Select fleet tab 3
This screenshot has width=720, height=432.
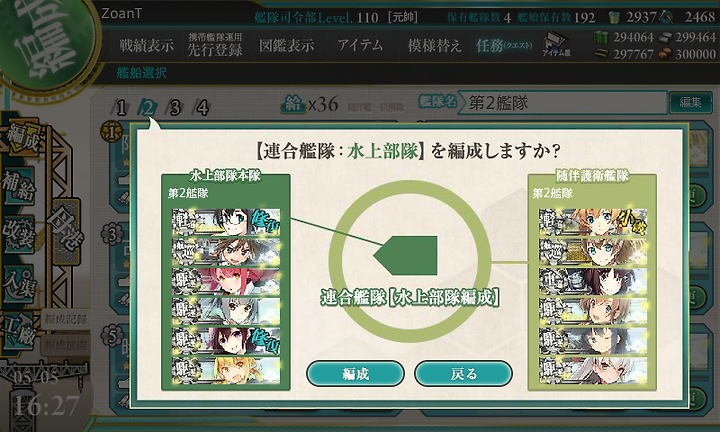click(x=175, y=108)
